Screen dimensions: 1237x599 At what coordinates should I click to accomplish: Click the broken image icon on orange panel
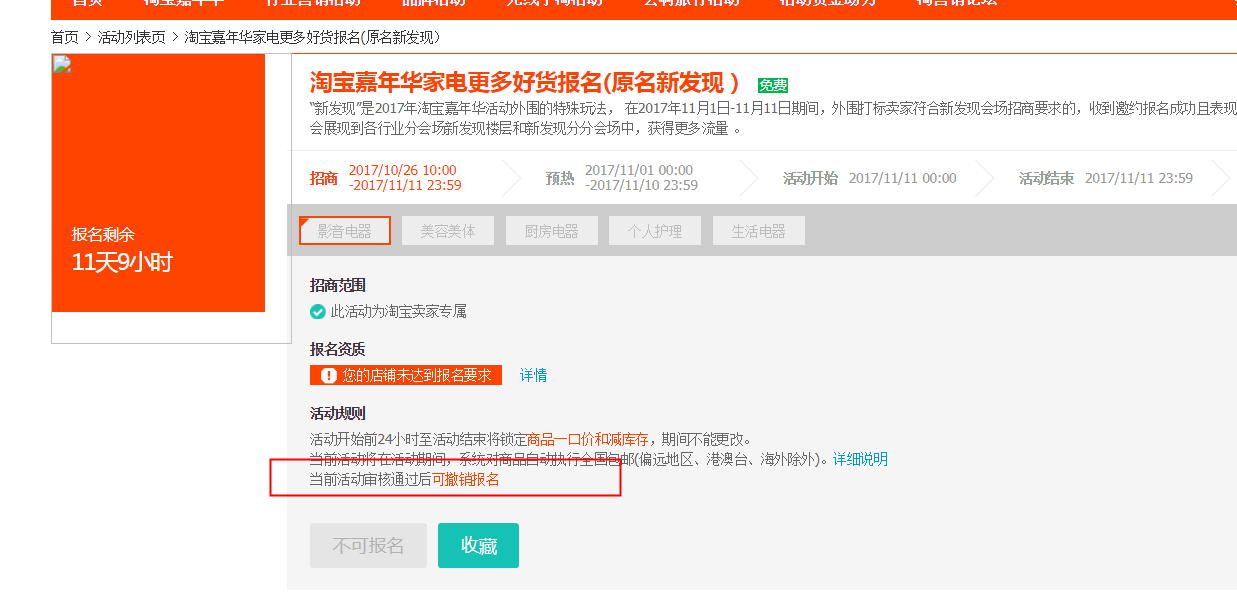[x=62, y=65]
